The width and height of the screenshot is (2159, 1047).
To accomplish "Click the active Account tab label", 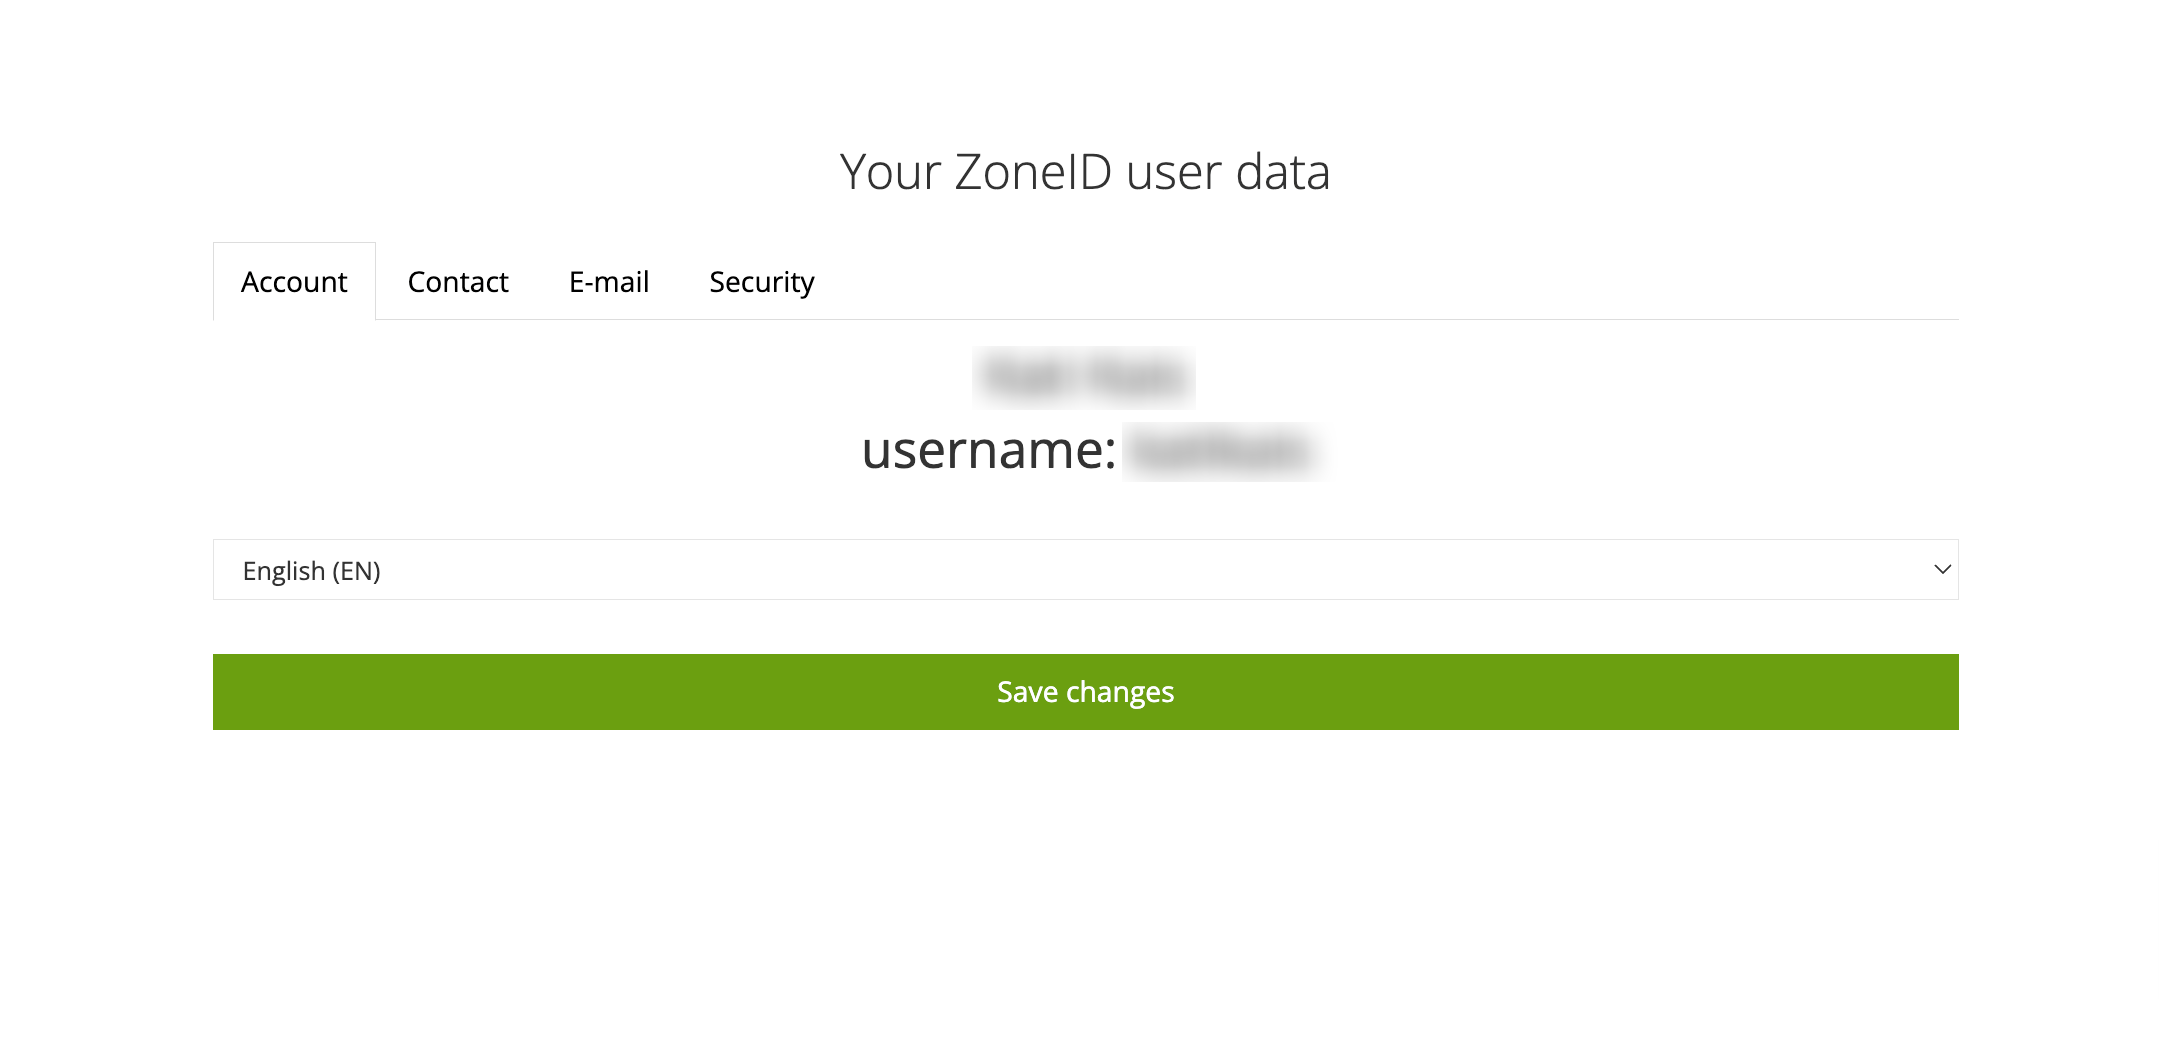I will point(294,282).
